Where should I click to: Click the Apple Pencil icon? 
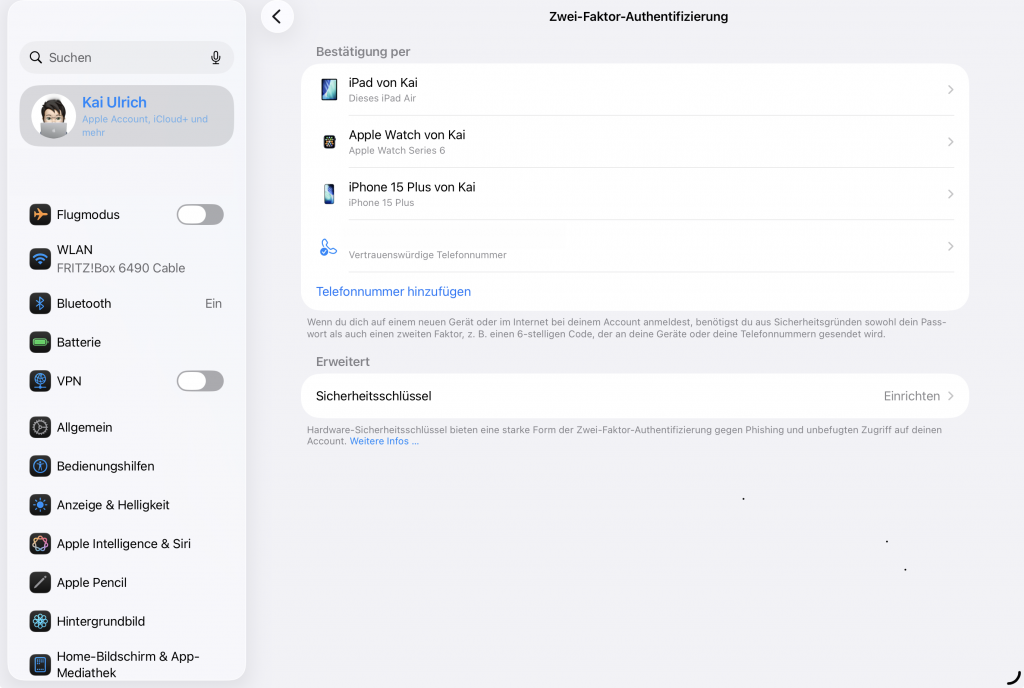40,582
